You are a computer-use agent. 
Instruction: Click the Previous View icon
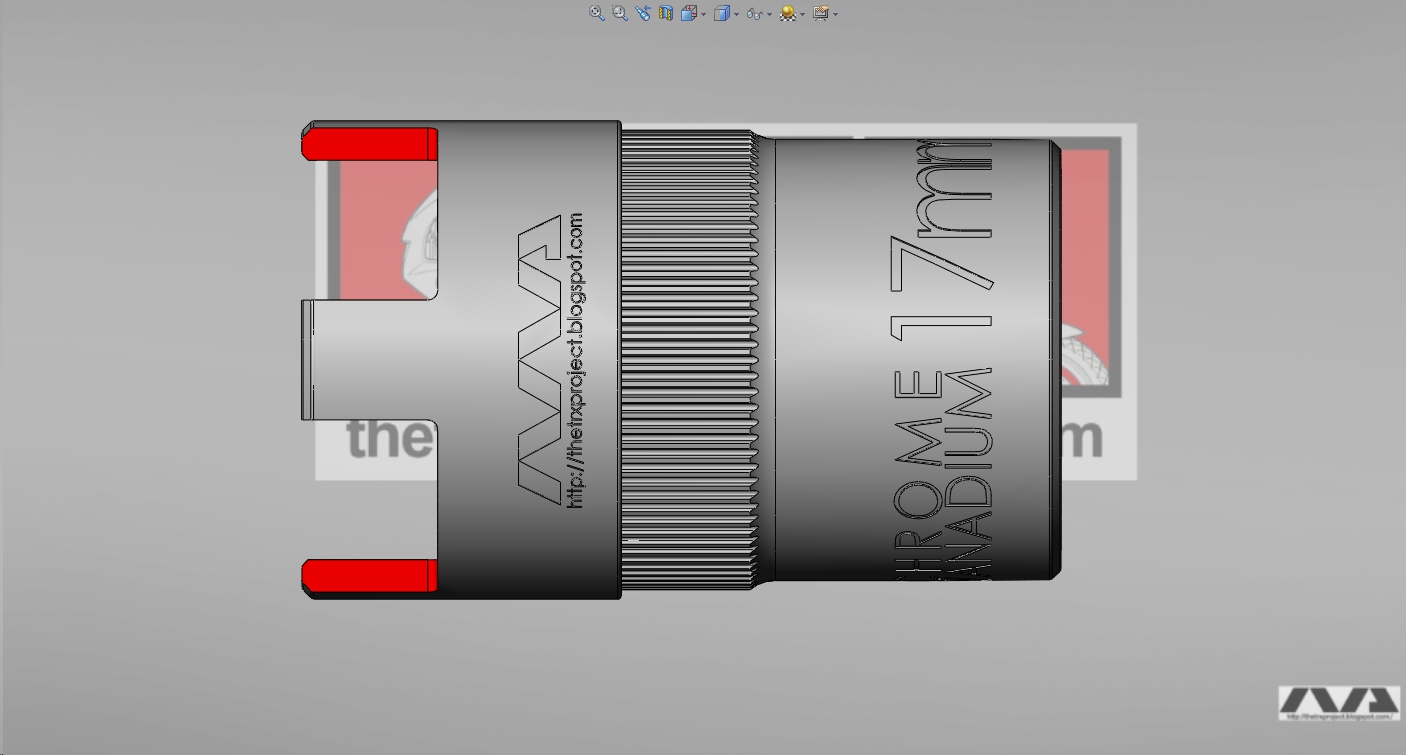(x=643, y=13)
